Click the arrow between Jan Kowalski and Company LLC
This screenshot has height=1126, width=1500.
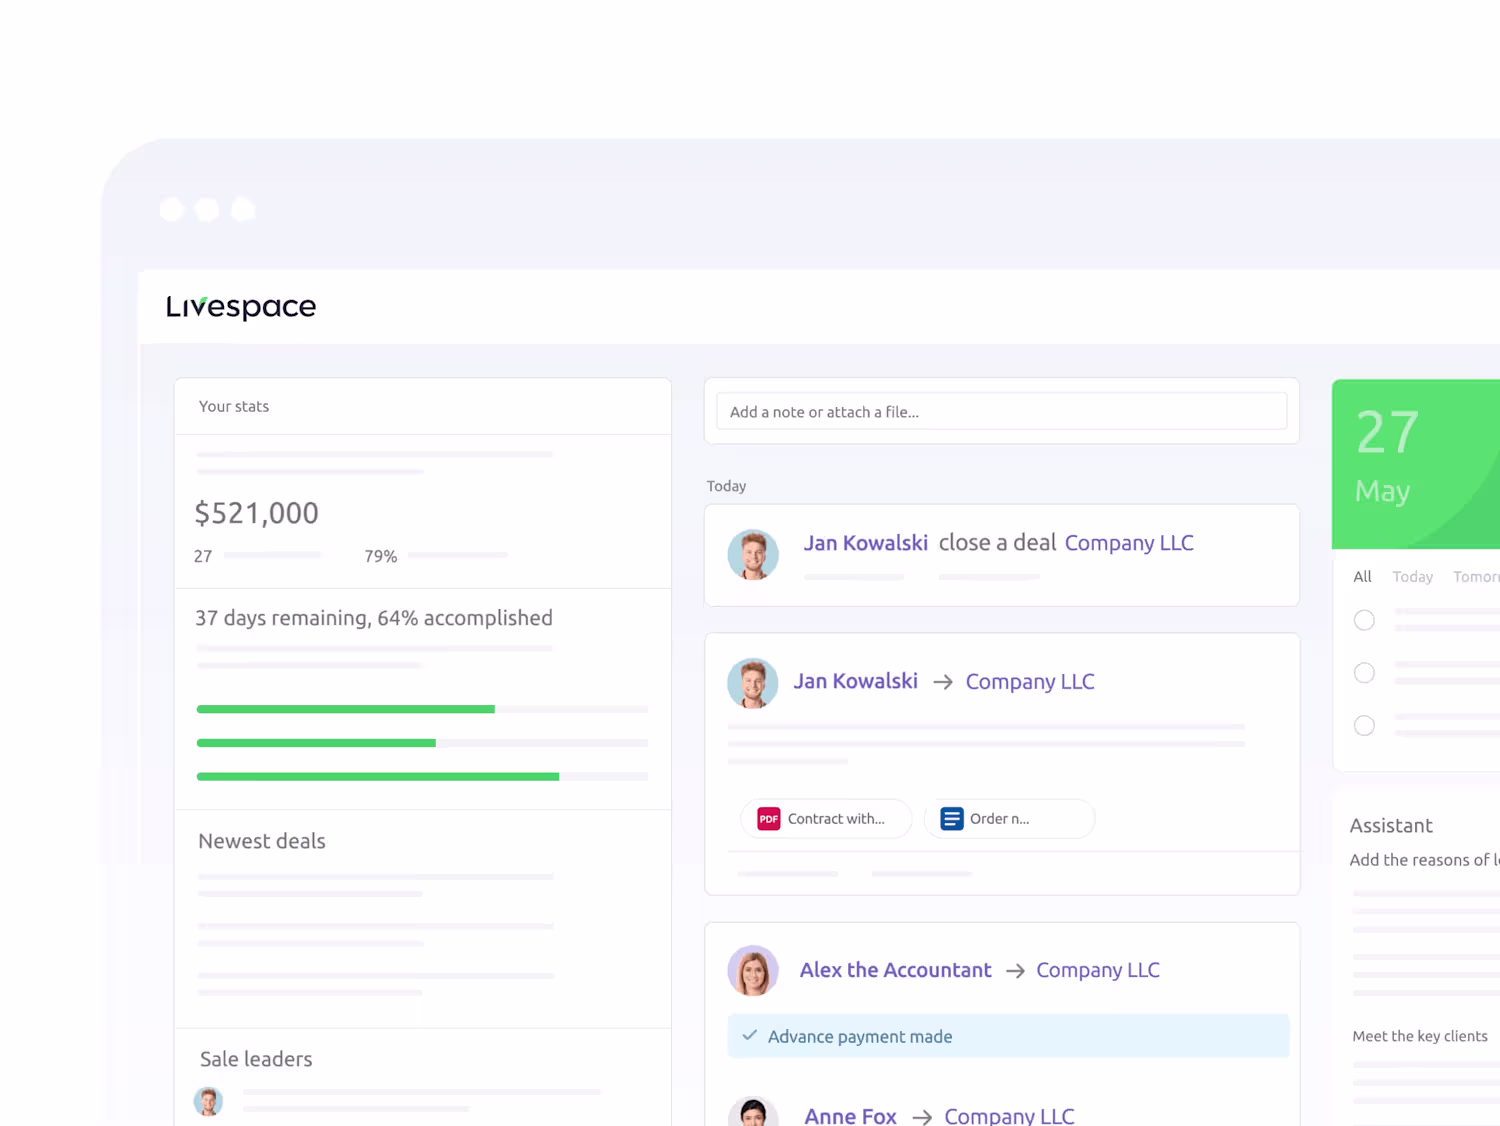[942, 682]
